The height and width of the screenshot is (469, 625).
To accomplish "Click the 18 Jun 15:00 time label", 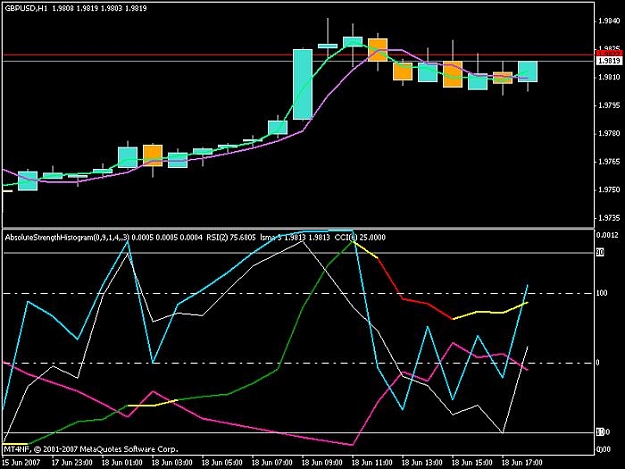I will point(472,463).
